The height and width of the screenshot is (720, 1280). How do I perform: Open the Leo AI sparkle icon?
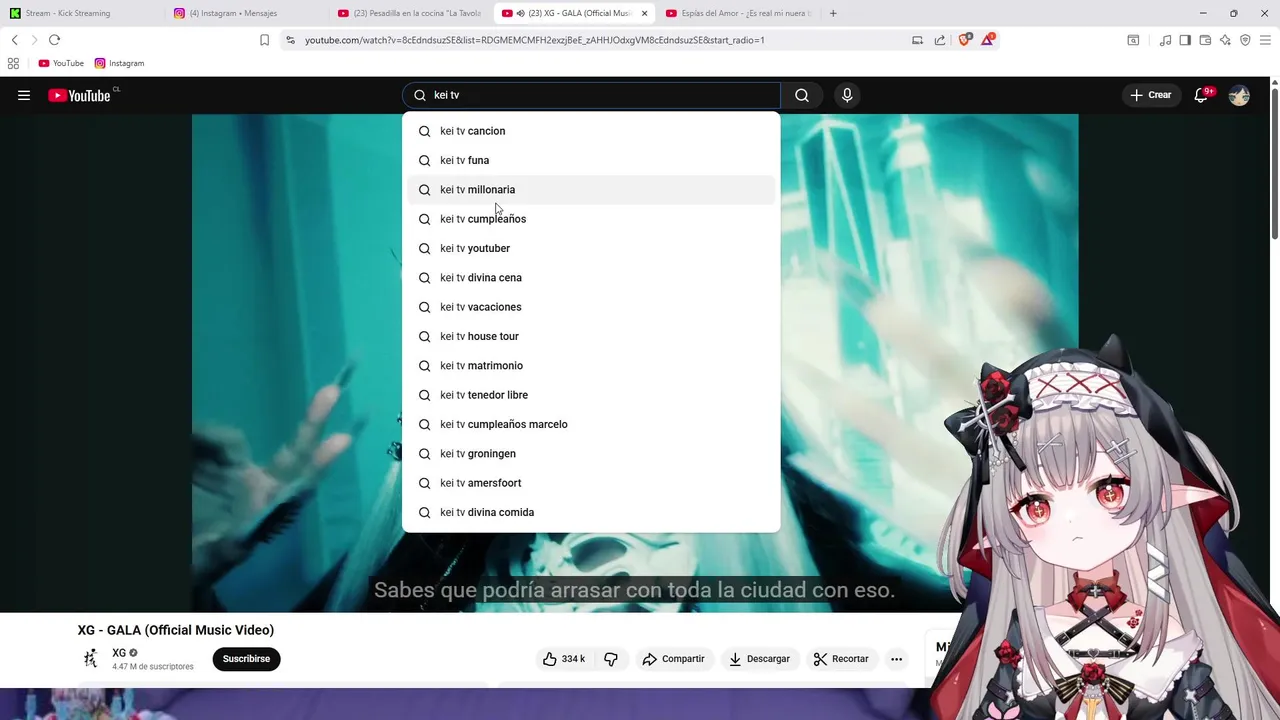click(1225, 40)
